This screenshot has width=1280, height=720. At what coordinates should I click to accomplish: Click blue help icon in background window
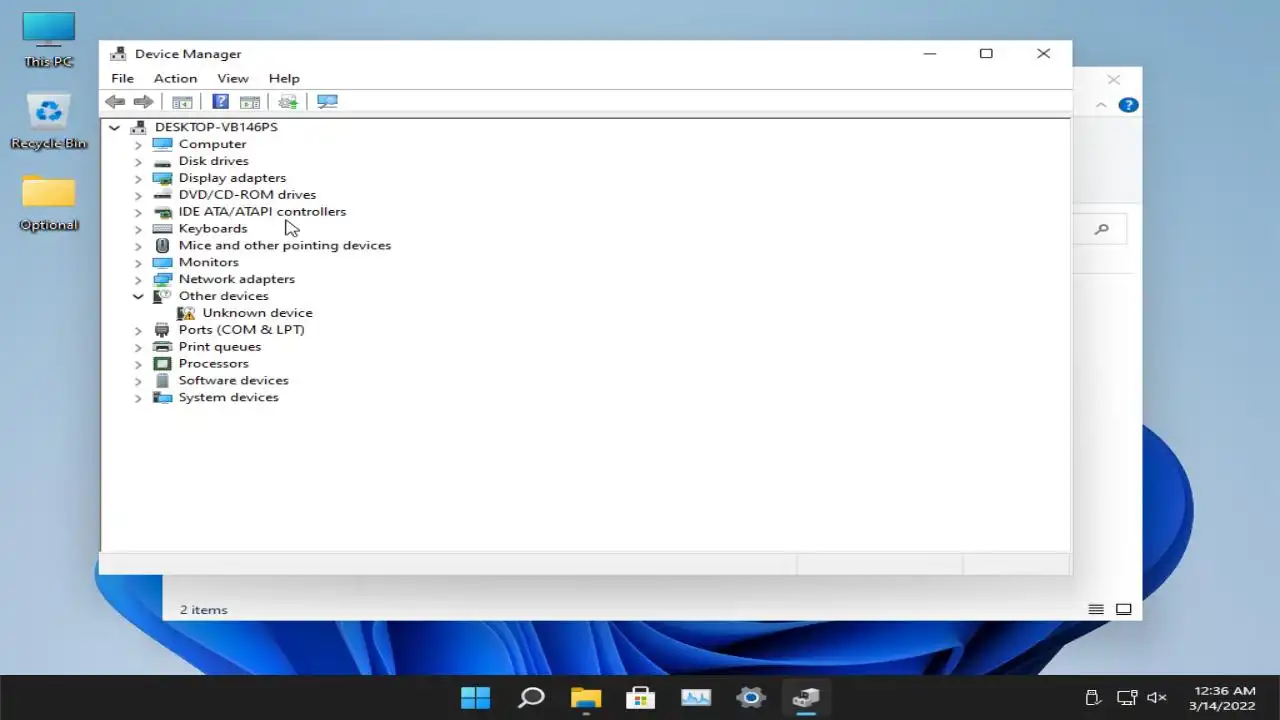tap(1128, 105)
